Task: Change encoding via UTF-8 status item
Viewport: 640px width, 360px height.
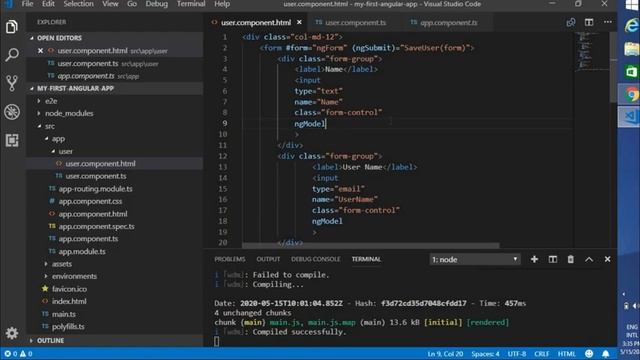Action: coord(517,354)
